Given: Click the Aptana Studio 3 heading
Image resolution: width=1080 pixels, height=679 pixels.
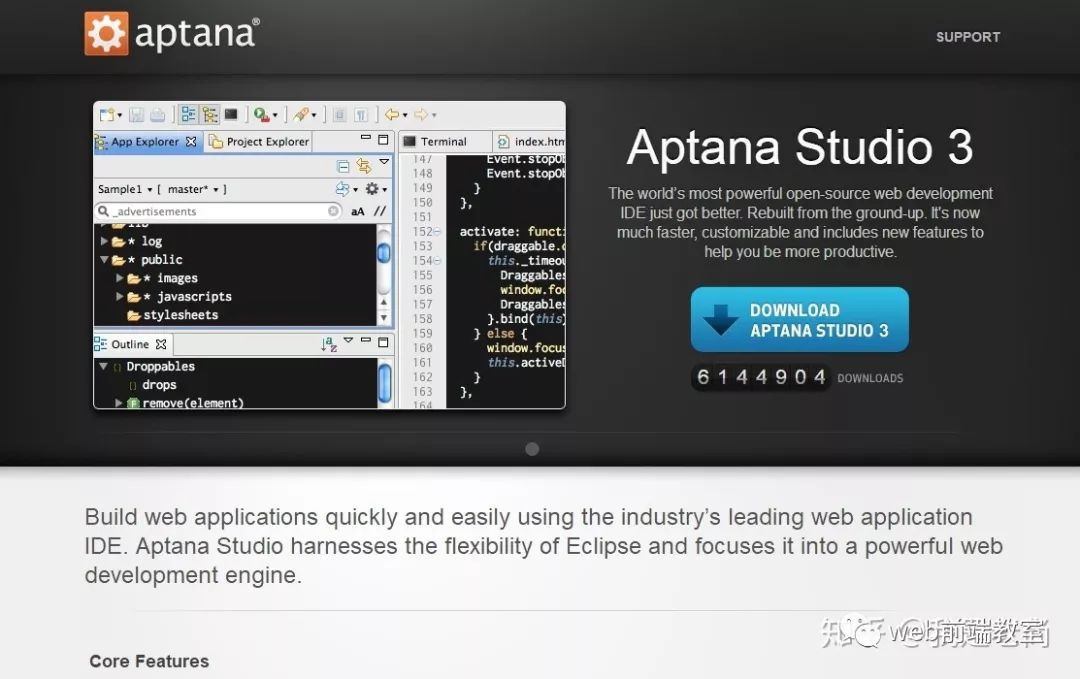Looking at the screenshot, I should (x=800, y=147).
